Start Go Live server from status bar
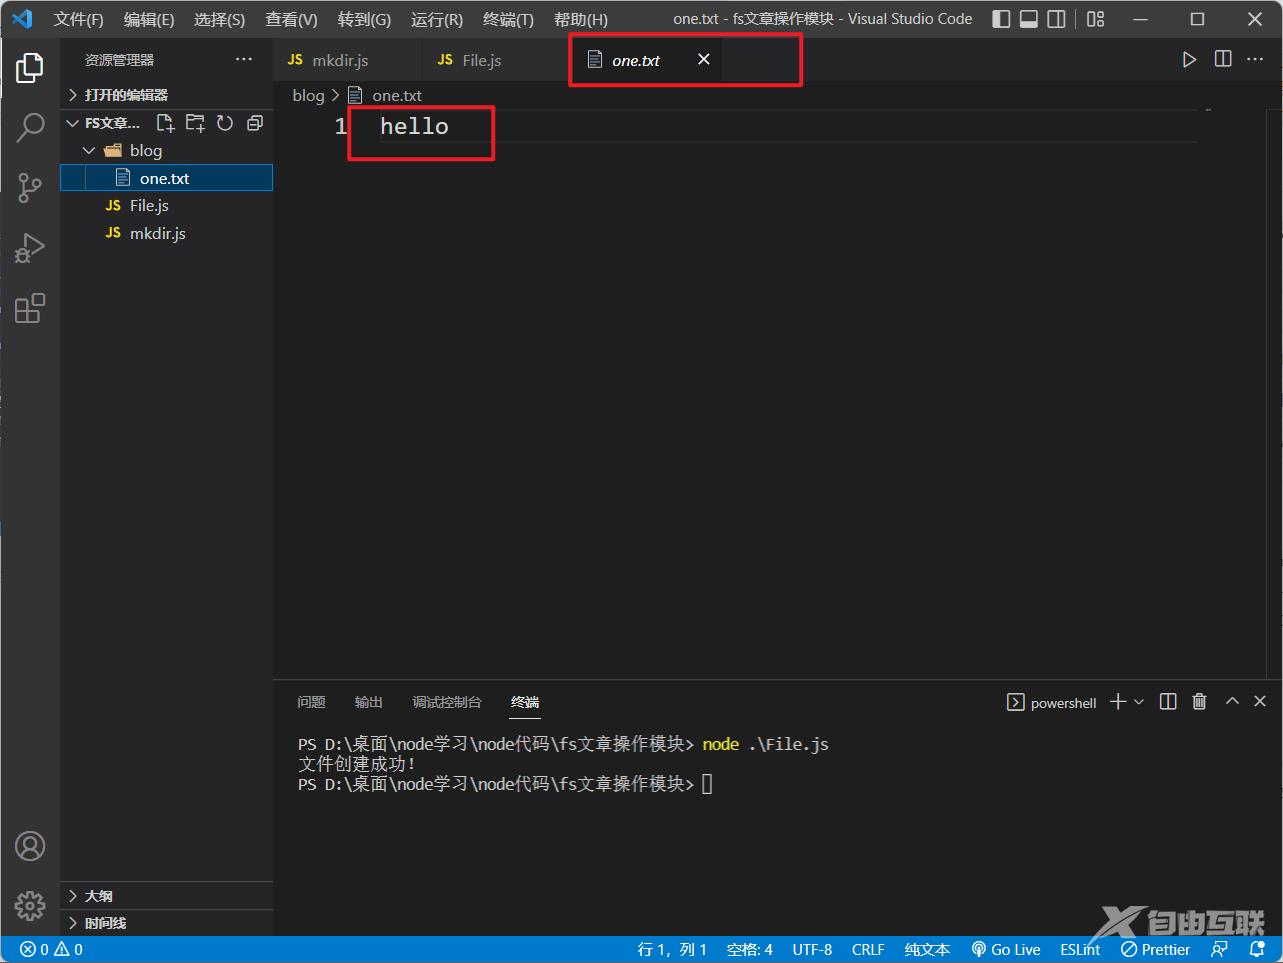The height and width of the screenshot is (963, 1283). pos(1006,950)
